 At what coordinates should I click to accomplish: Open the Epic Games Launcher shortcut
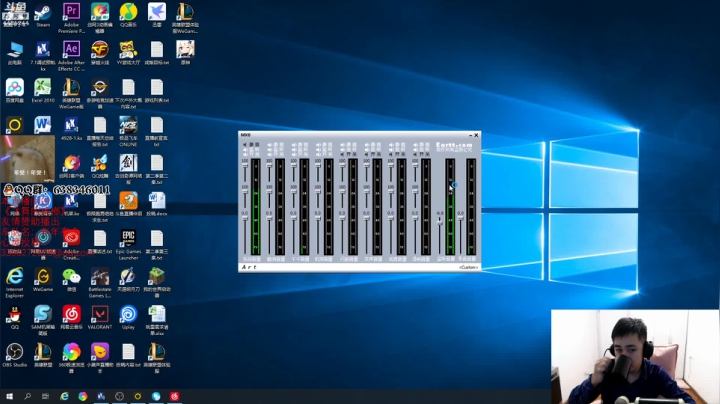(128, 245)
